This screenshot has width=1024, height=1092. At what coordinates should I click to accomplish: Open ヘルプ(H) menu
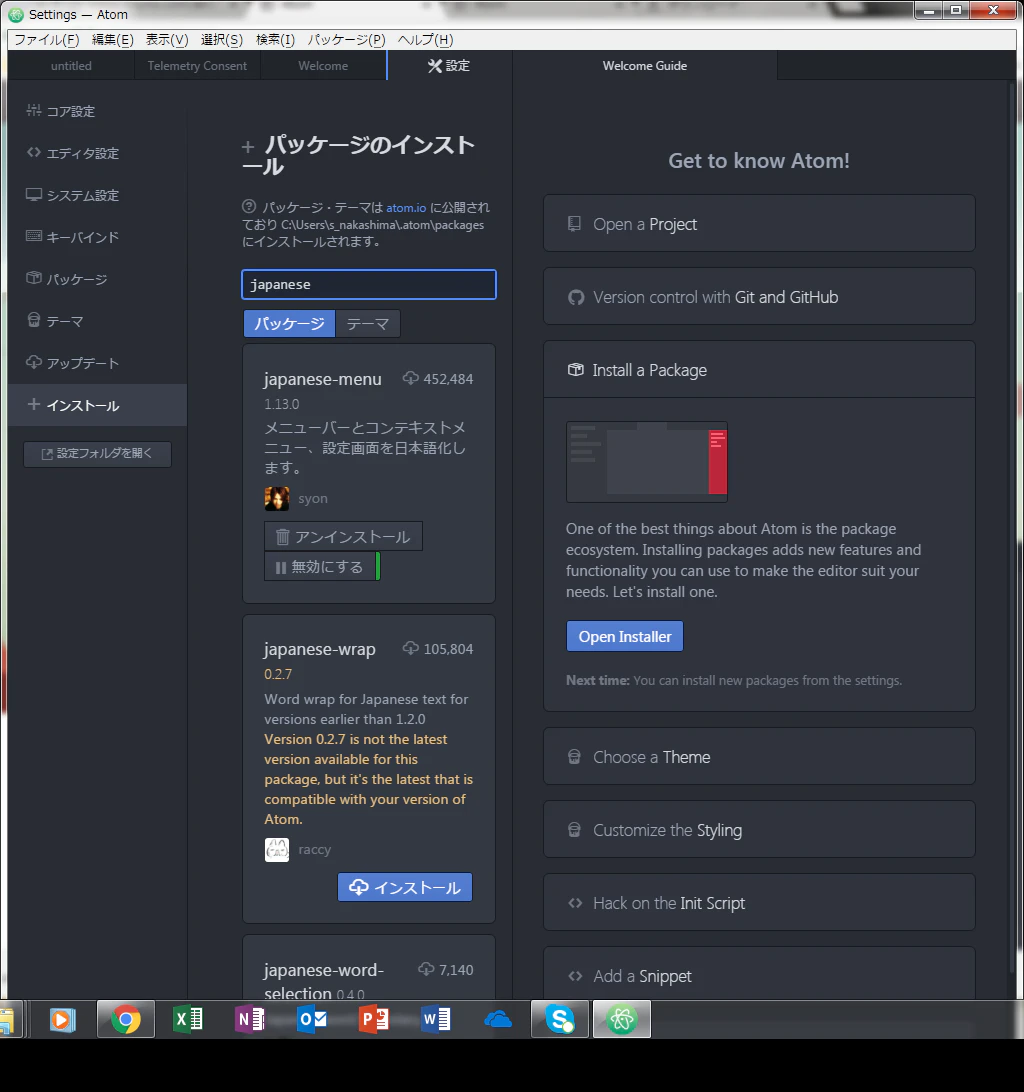tap(426, 40)
